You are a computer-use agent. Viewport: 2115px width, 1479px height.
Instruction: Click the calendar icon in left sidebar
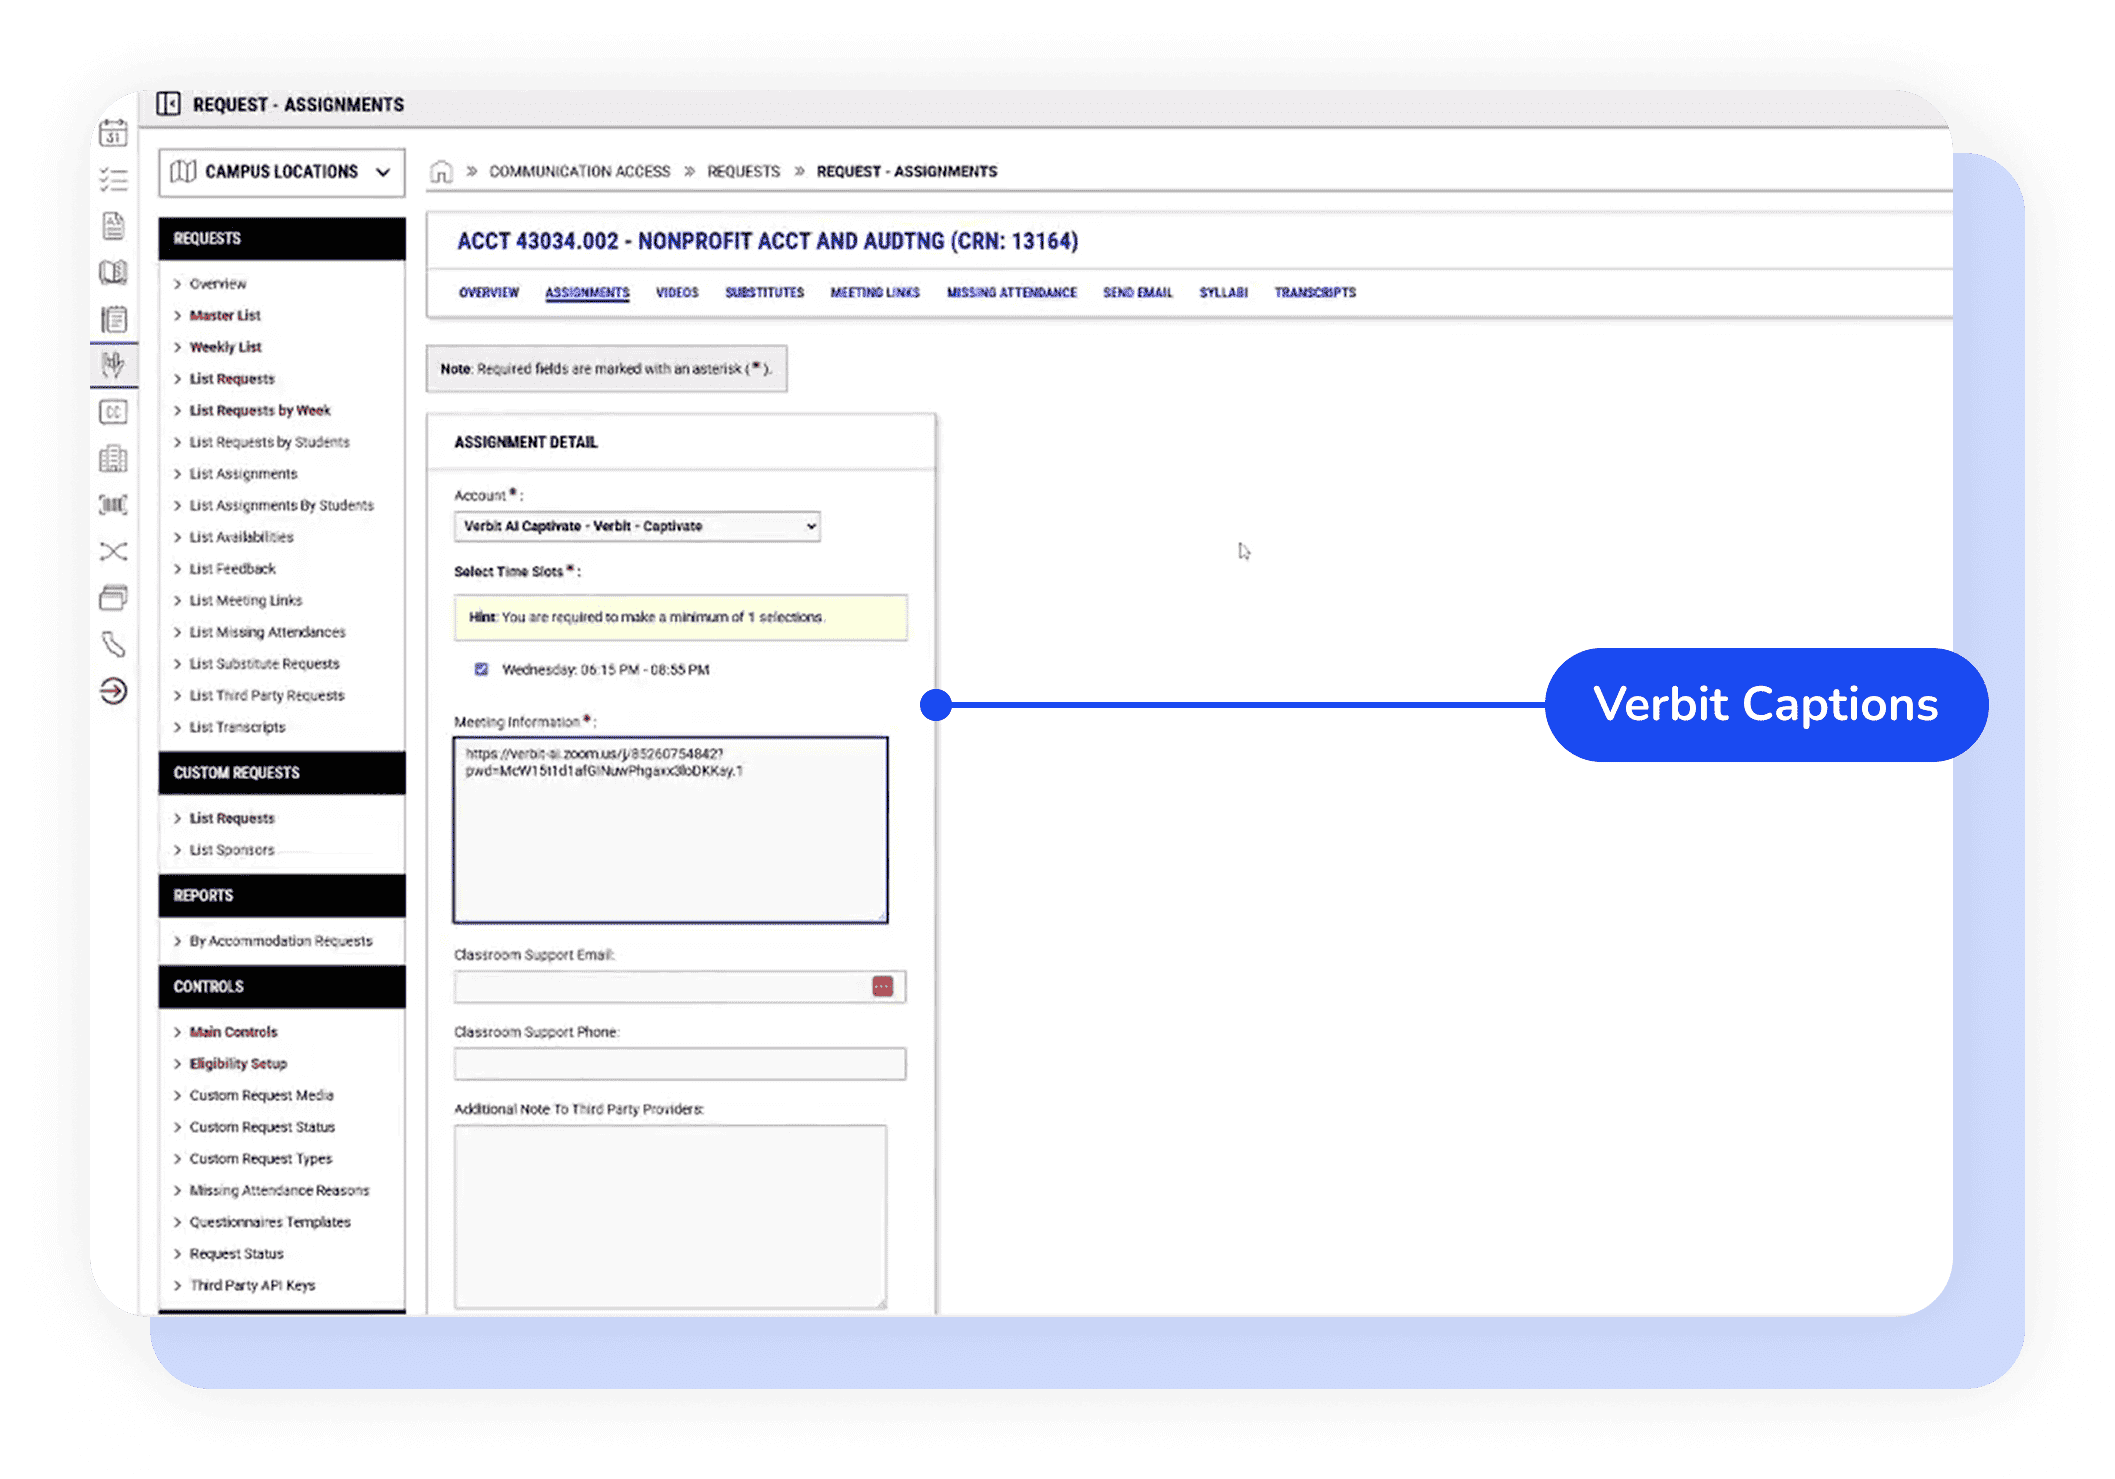[114, 133]
